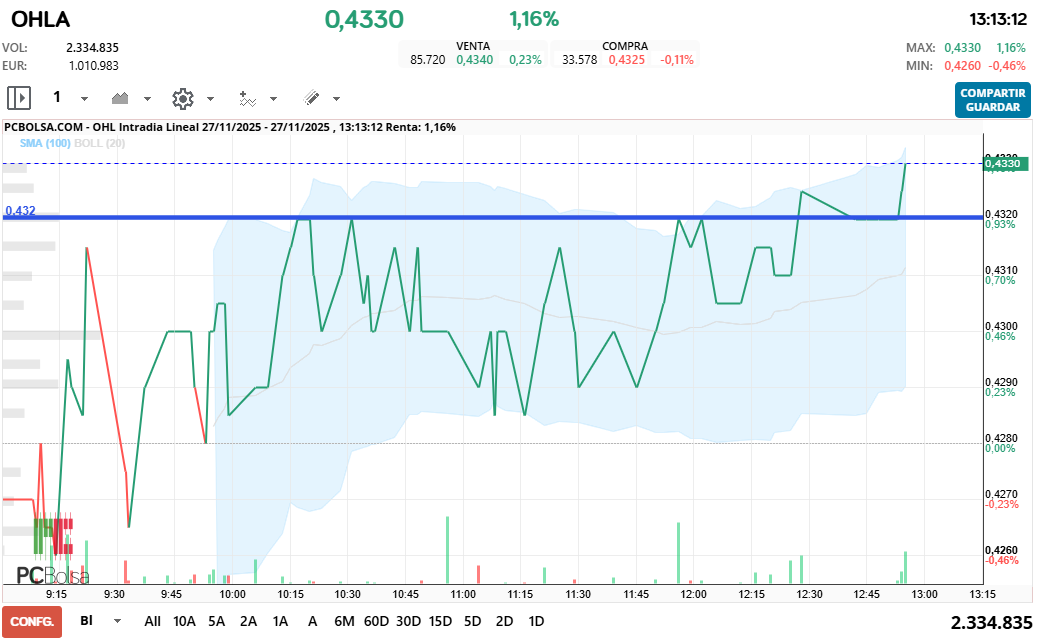Open the BI dropdown arrow
1046x643 pixels.
click(x=118, y=621)
